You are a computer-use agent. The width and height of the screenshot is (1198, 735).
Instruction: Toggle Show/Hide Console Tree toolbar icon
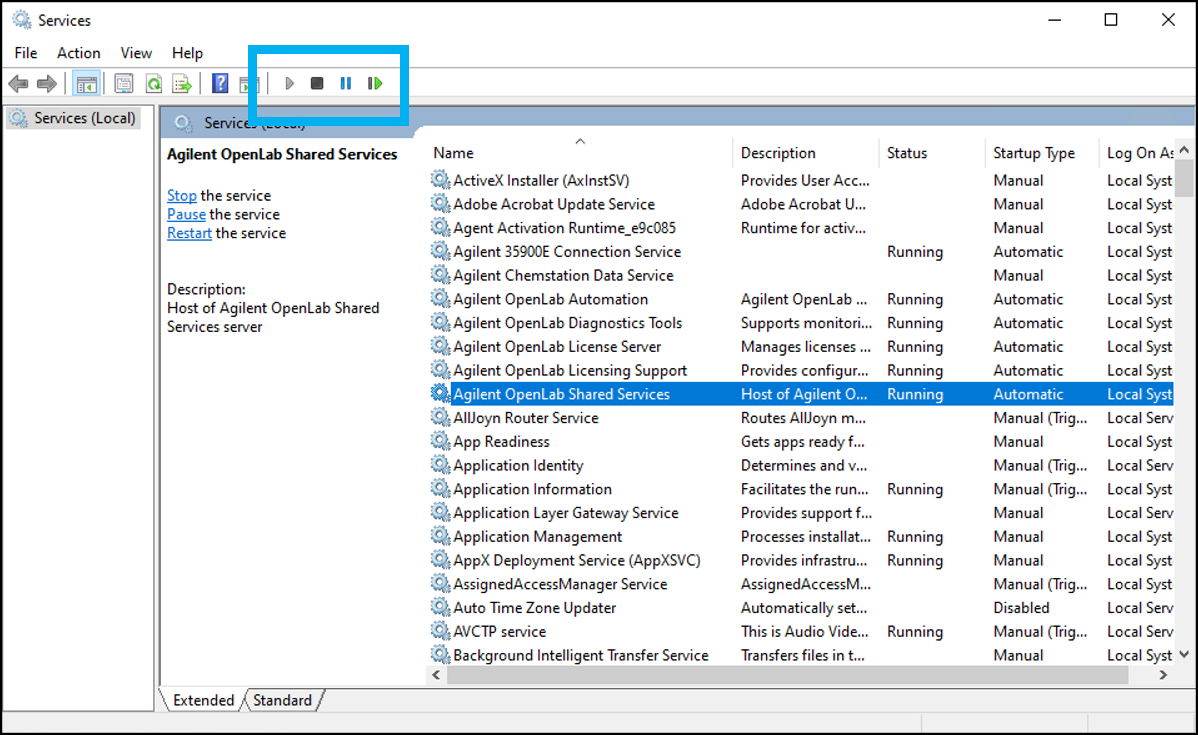pyautogui.click(x=86, y=83)
